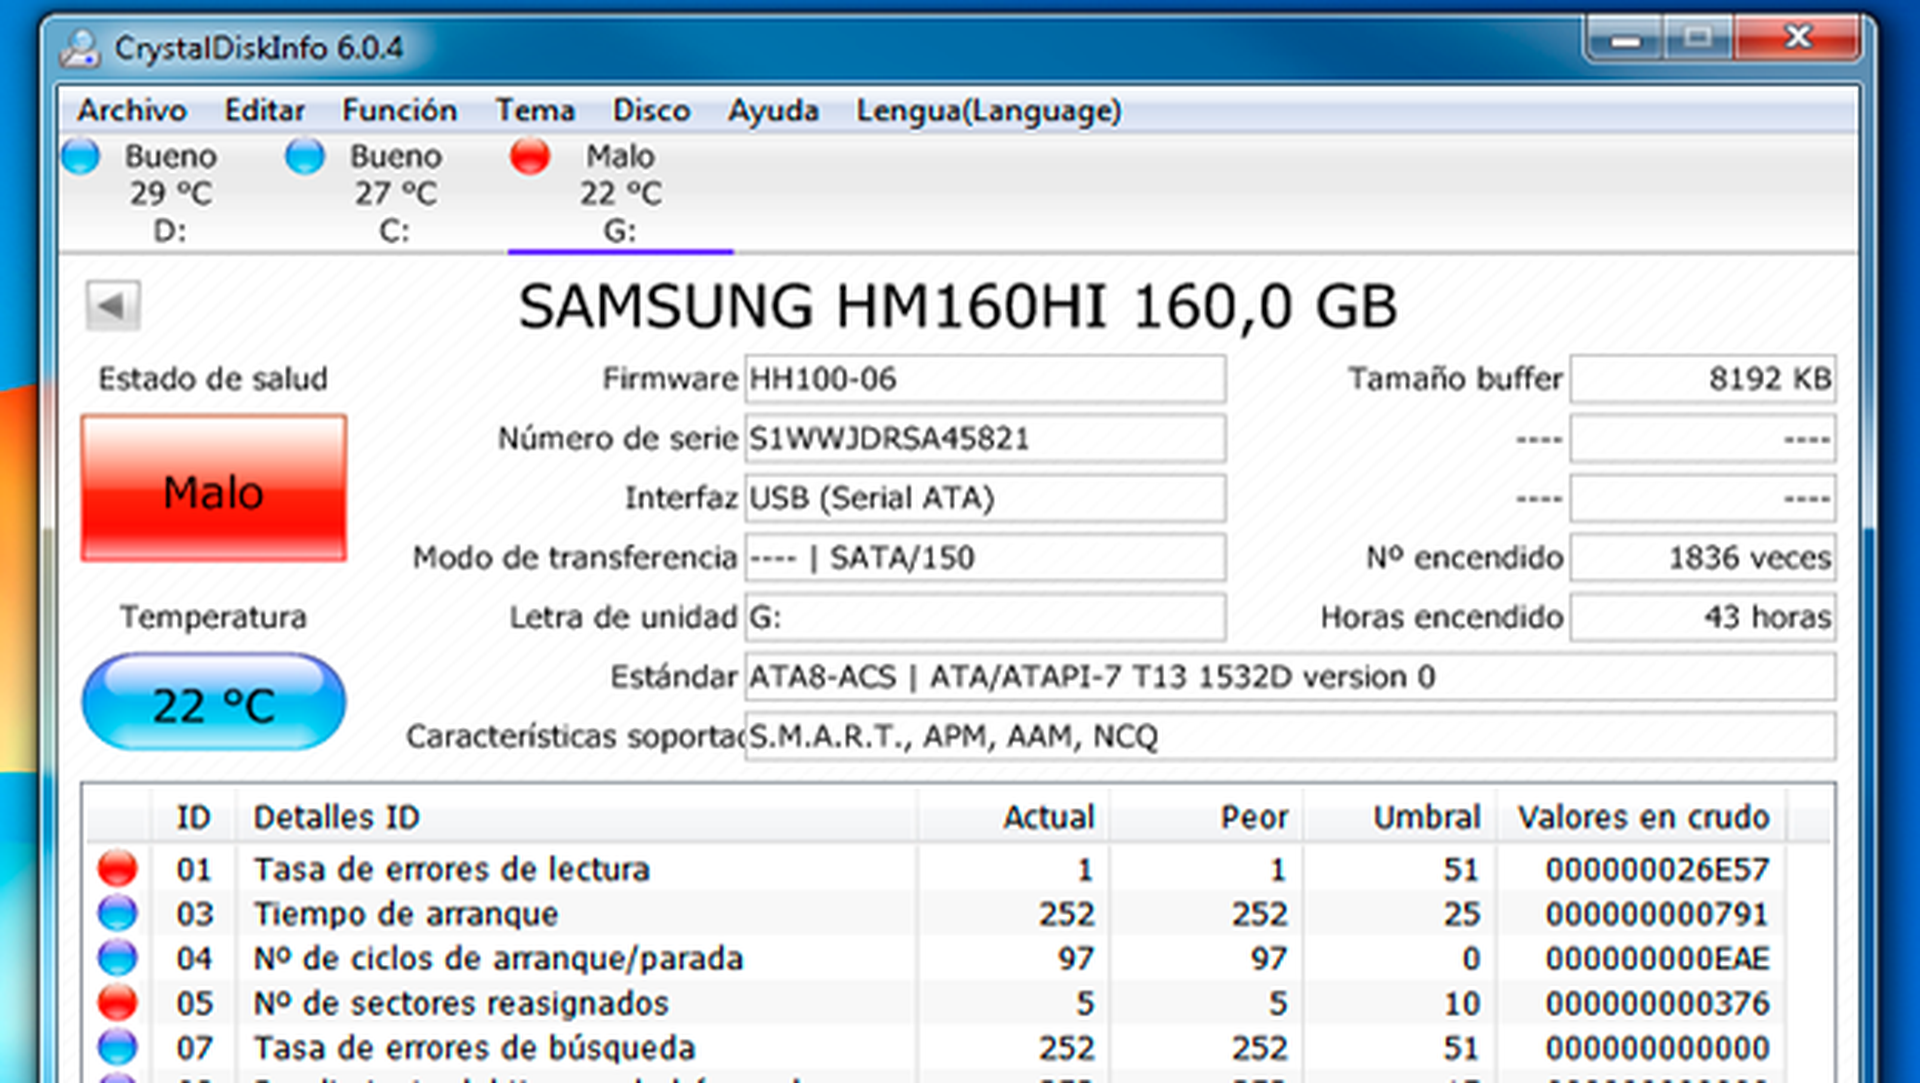The width and height of the screenshot is (1920, 1083).
Task: Click the Firmware field HH100-06
Action: [985, 379]
